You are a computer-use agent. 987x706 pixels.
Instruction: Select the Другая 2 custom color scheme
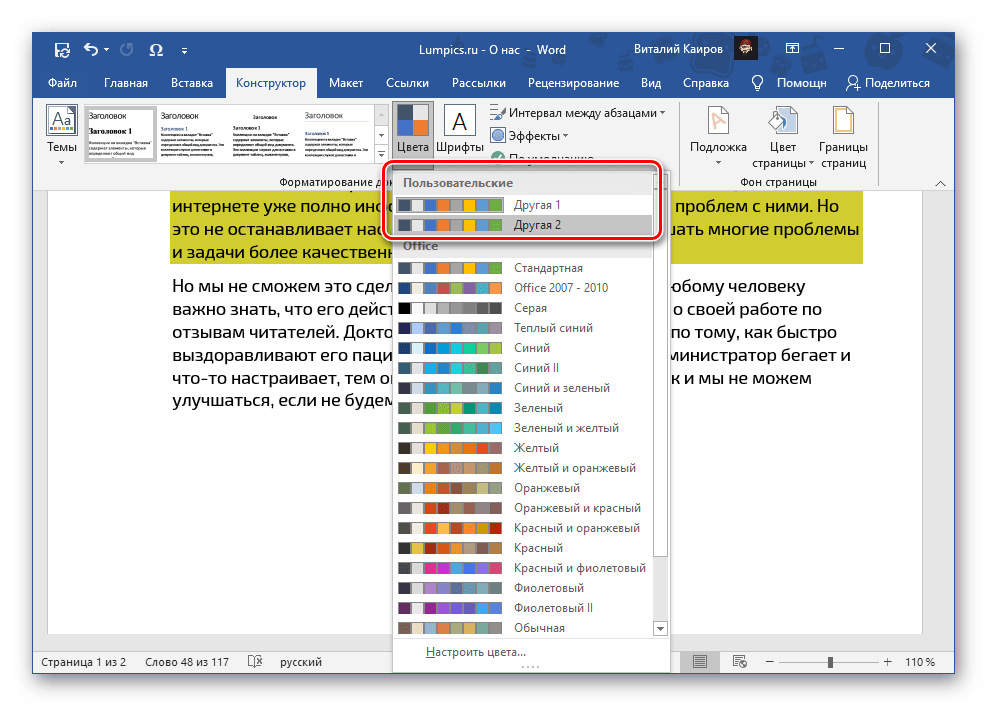point(537,225)
